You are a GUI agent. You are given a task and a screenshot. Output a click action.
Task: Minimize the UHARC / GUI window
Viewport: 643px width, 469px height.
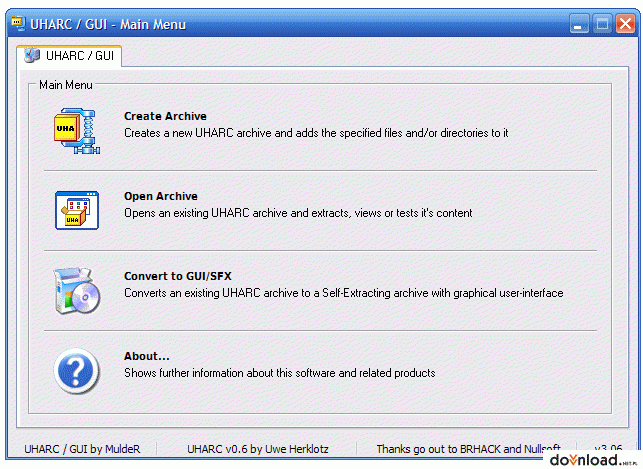click(579, 24)
